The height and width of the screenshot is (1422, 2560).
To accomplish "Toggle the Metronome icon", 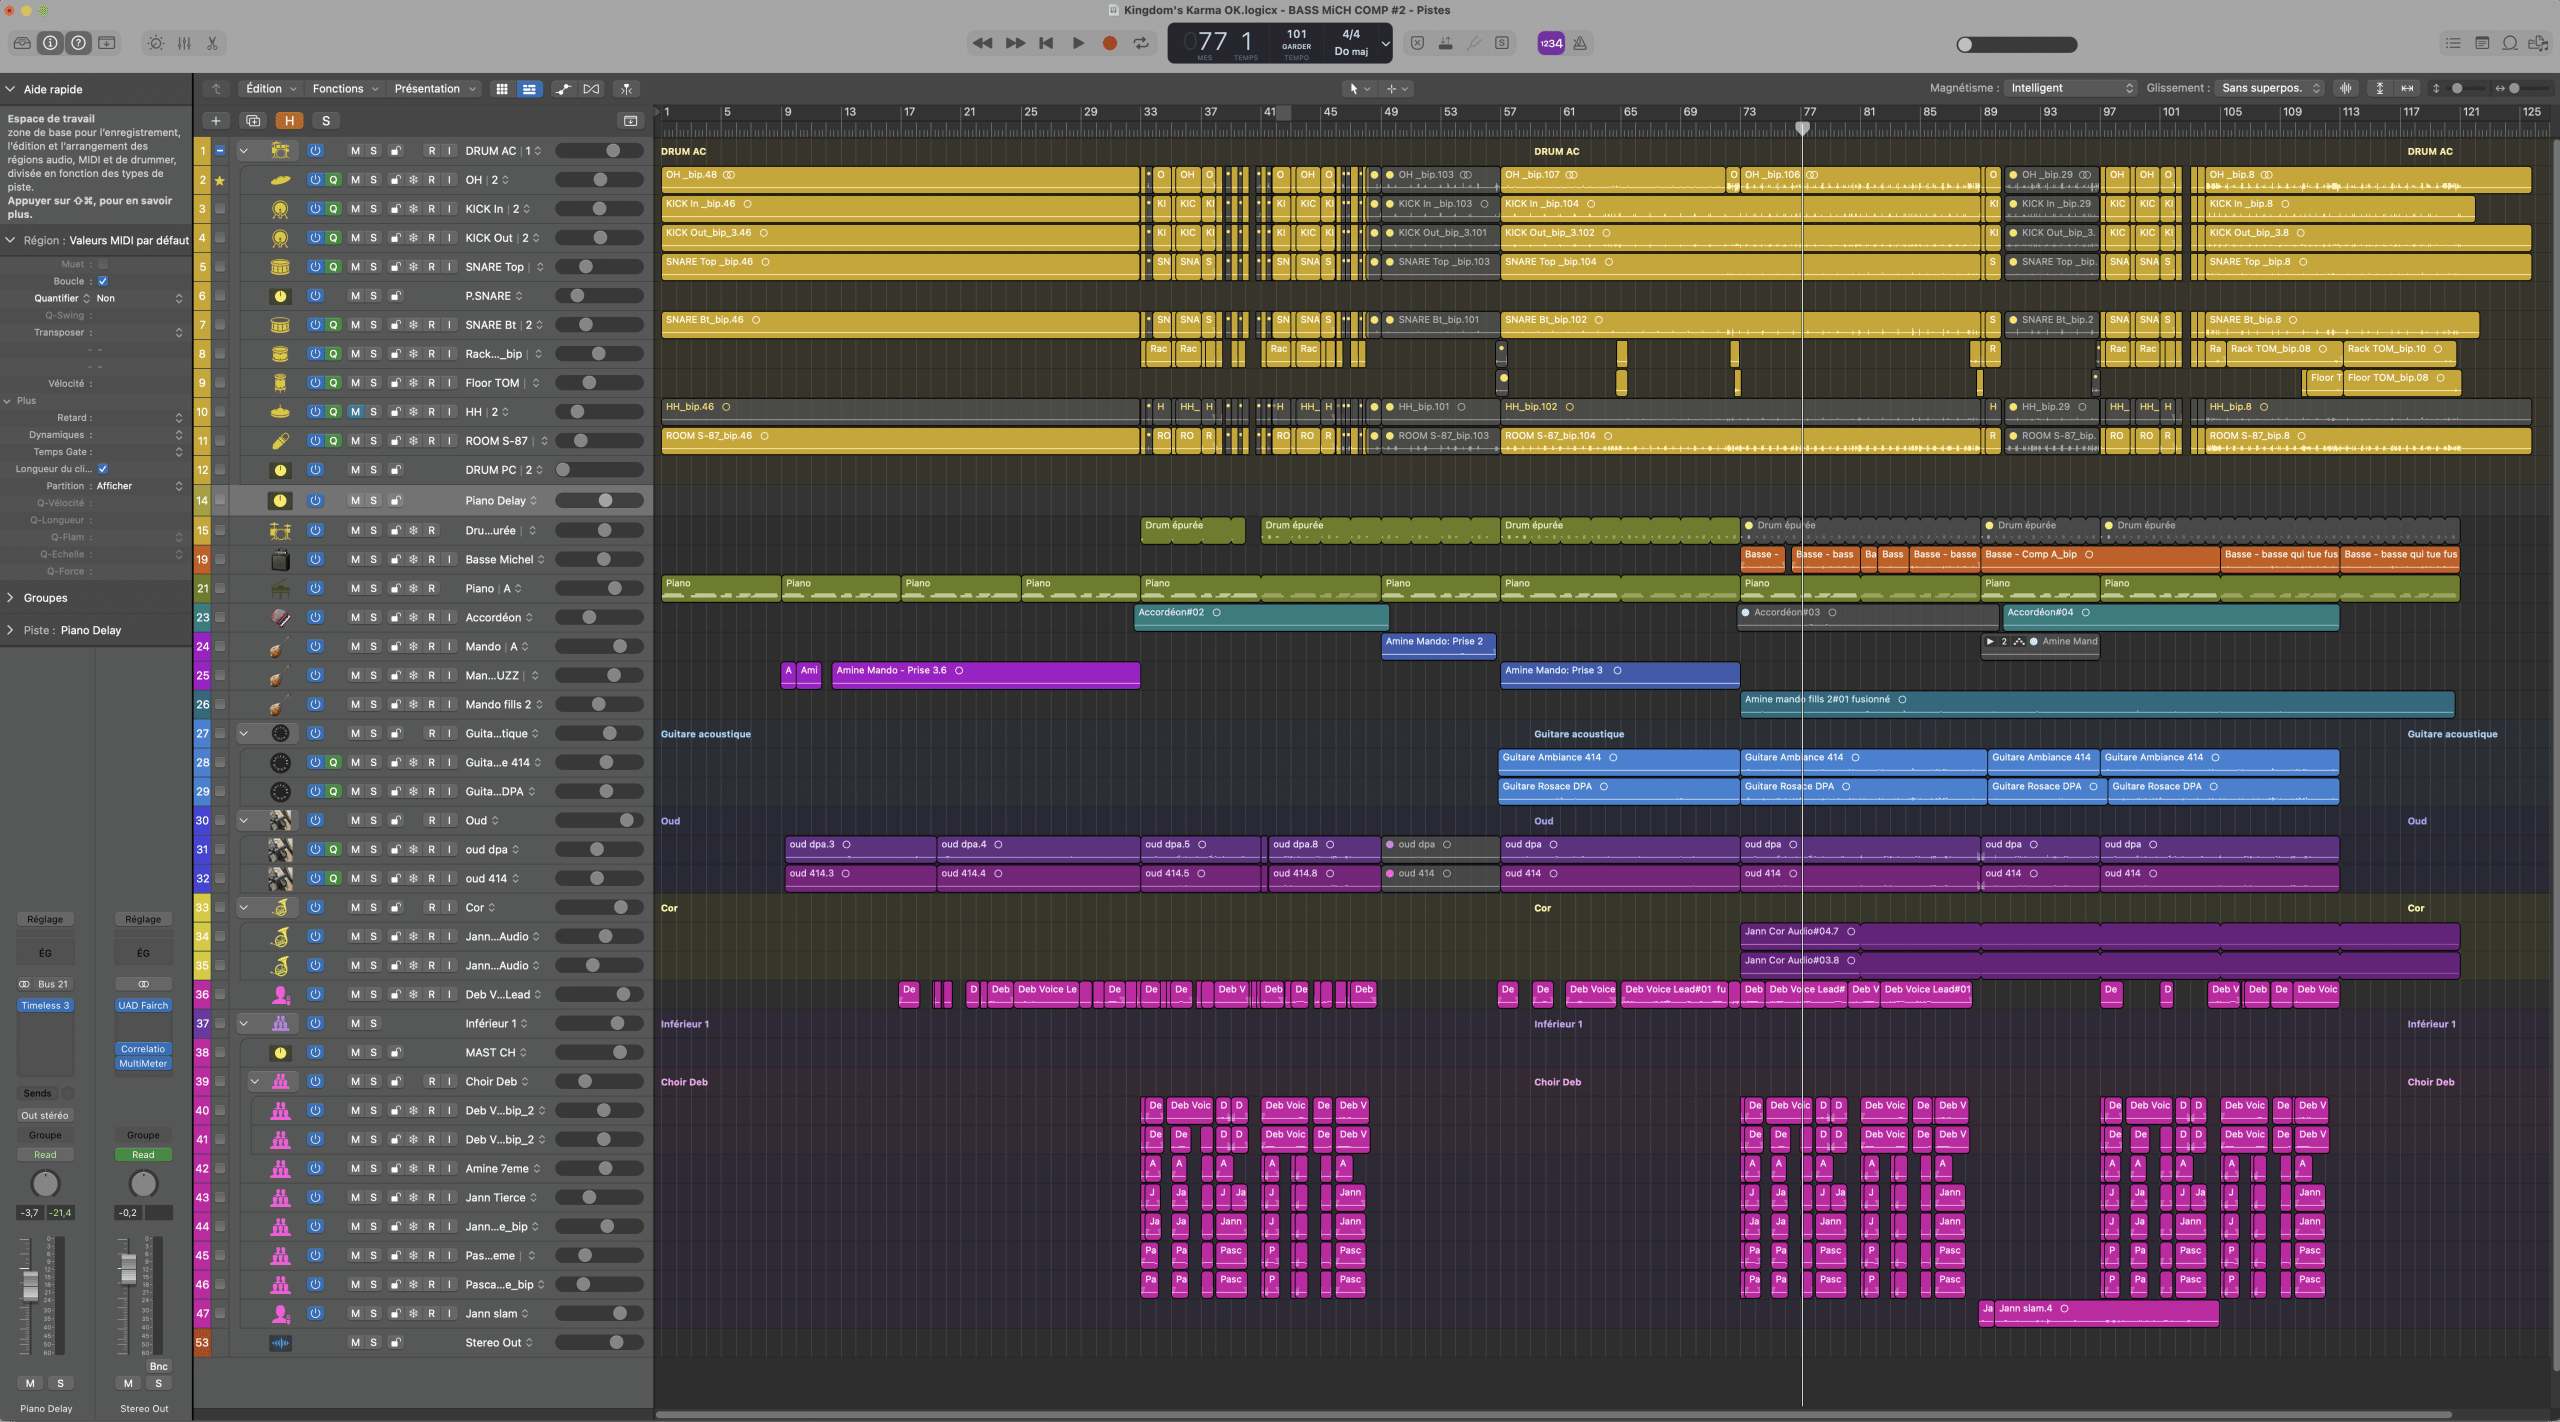I will pos(1580,43).
